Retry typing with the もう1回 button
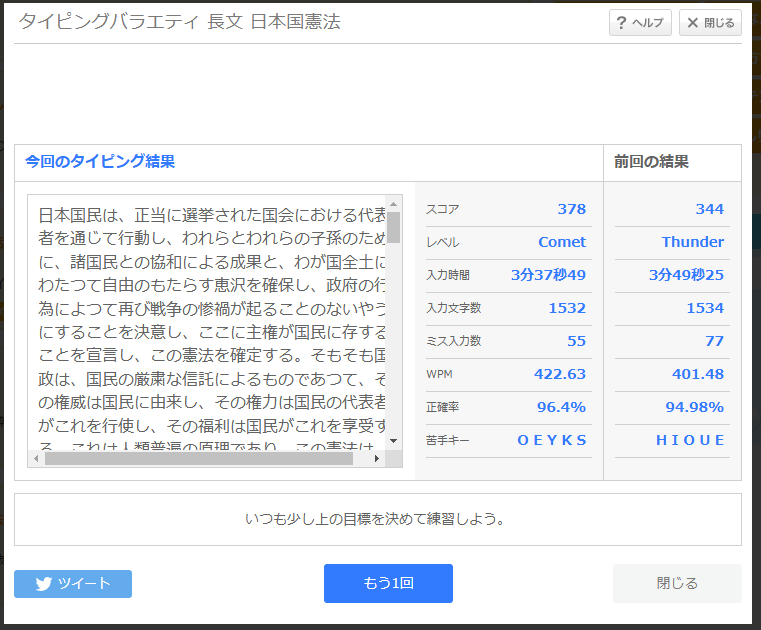 tap(388, 583)
